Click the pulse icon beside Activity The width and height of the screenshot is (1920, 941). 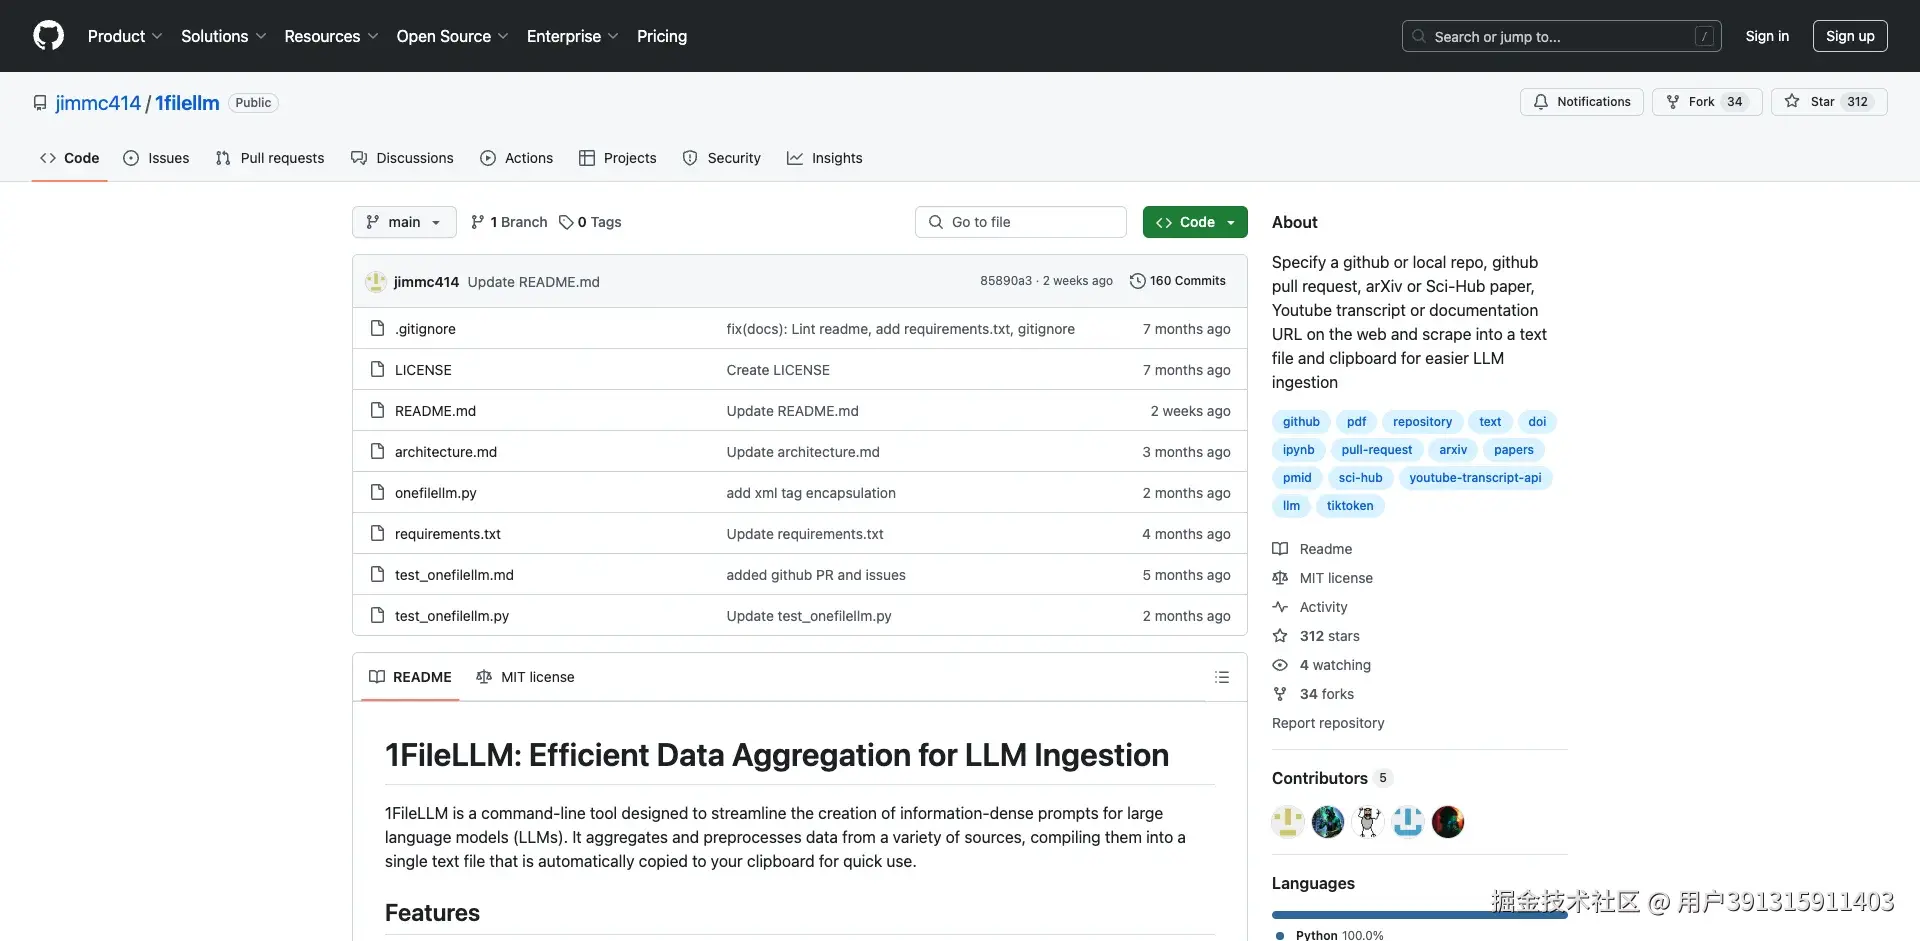[1280, 607]
